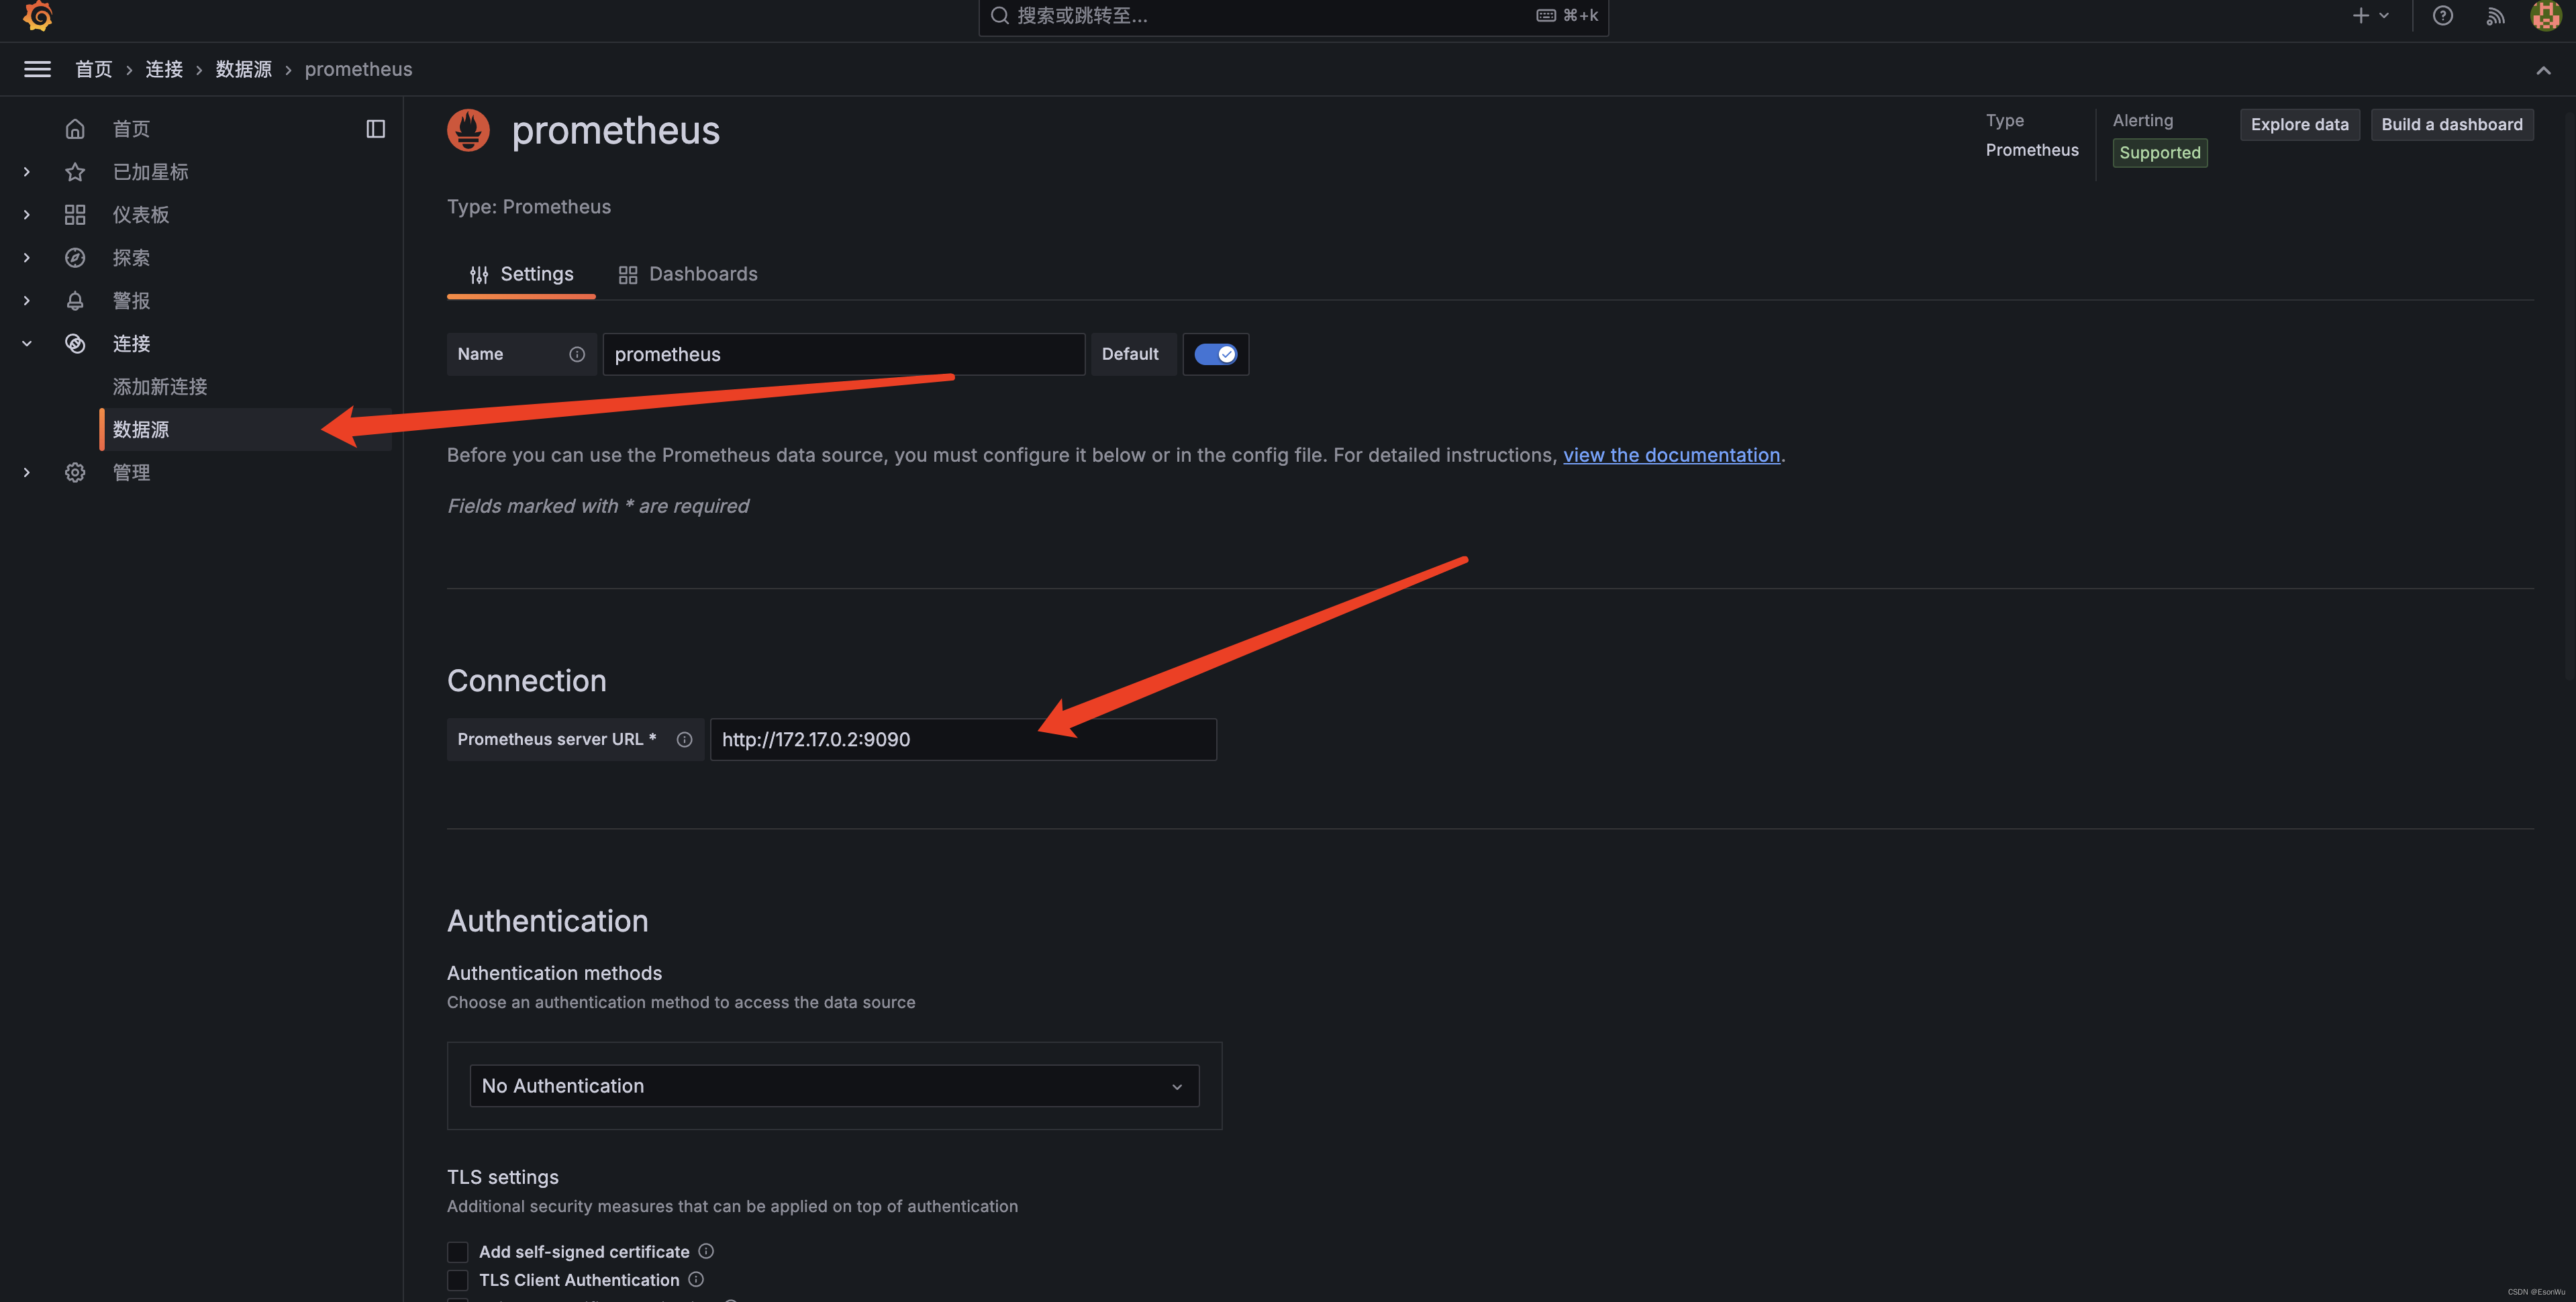Undock the sidebar menu panel
The image size is (2576, 1302).
376,129
